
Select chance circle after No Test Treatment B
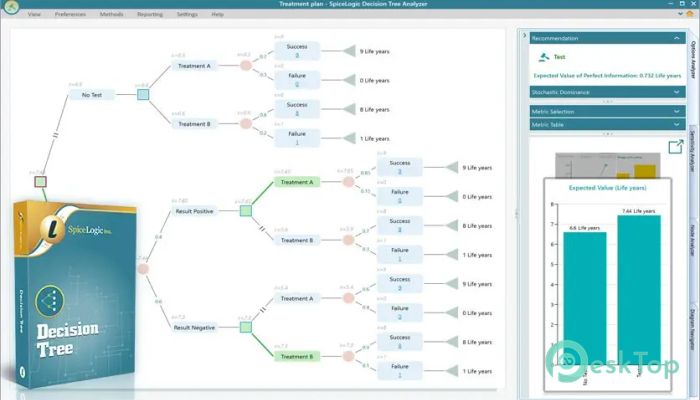246,124
